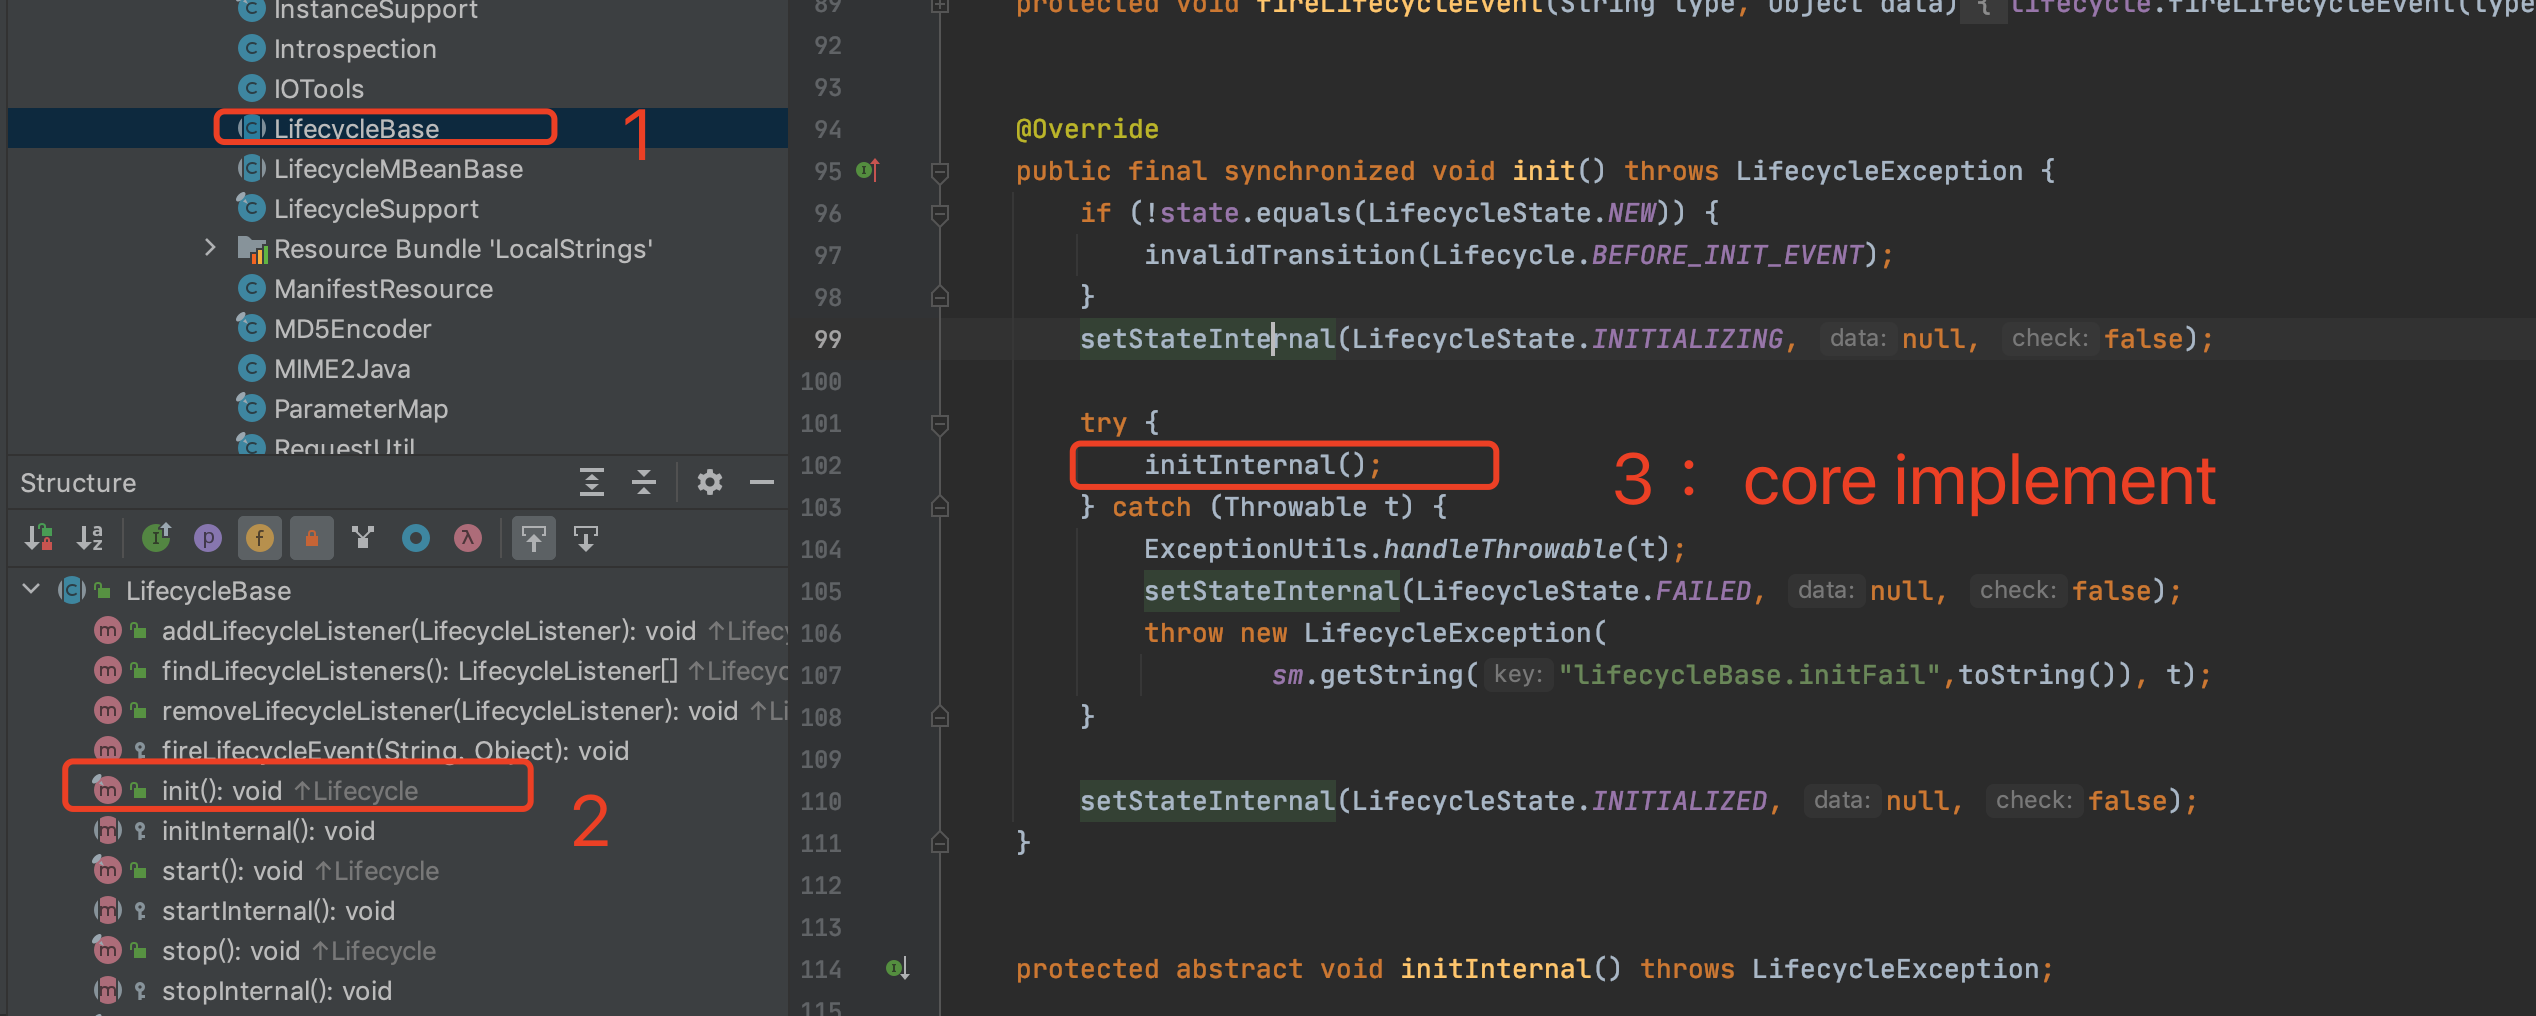This screenshot has width=2536, height=1016.
Task: Click Expand All icon in Structure panel
Action: (592, 482)
